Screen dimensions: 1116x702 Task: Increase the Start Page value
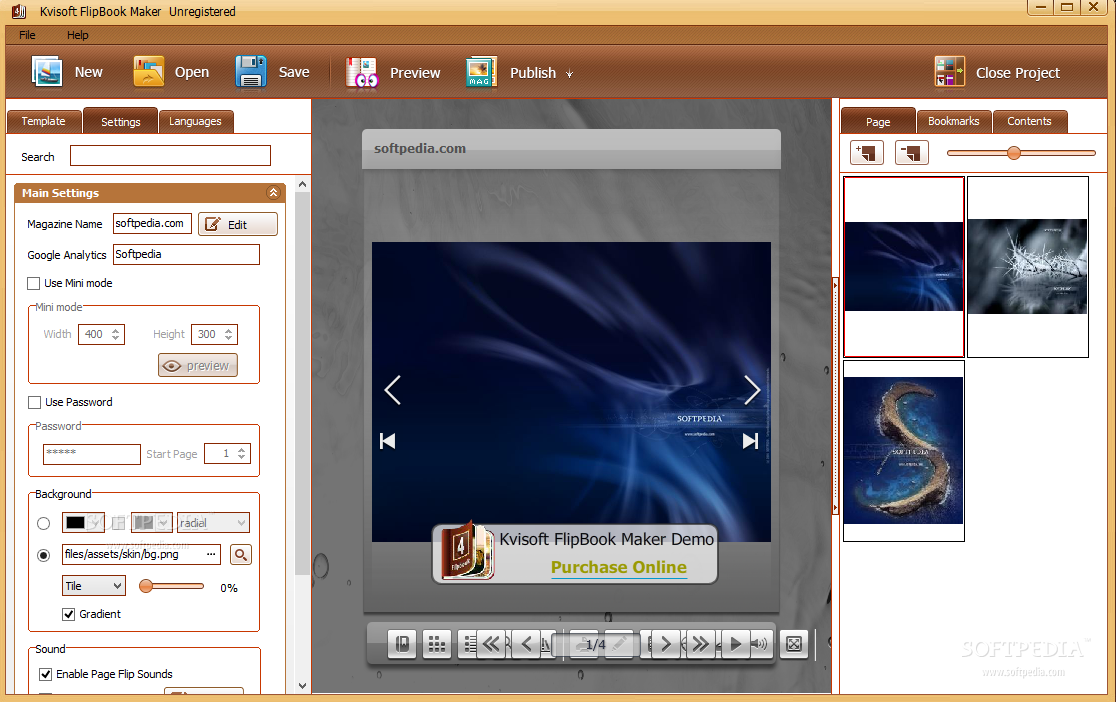coord(241,449)
